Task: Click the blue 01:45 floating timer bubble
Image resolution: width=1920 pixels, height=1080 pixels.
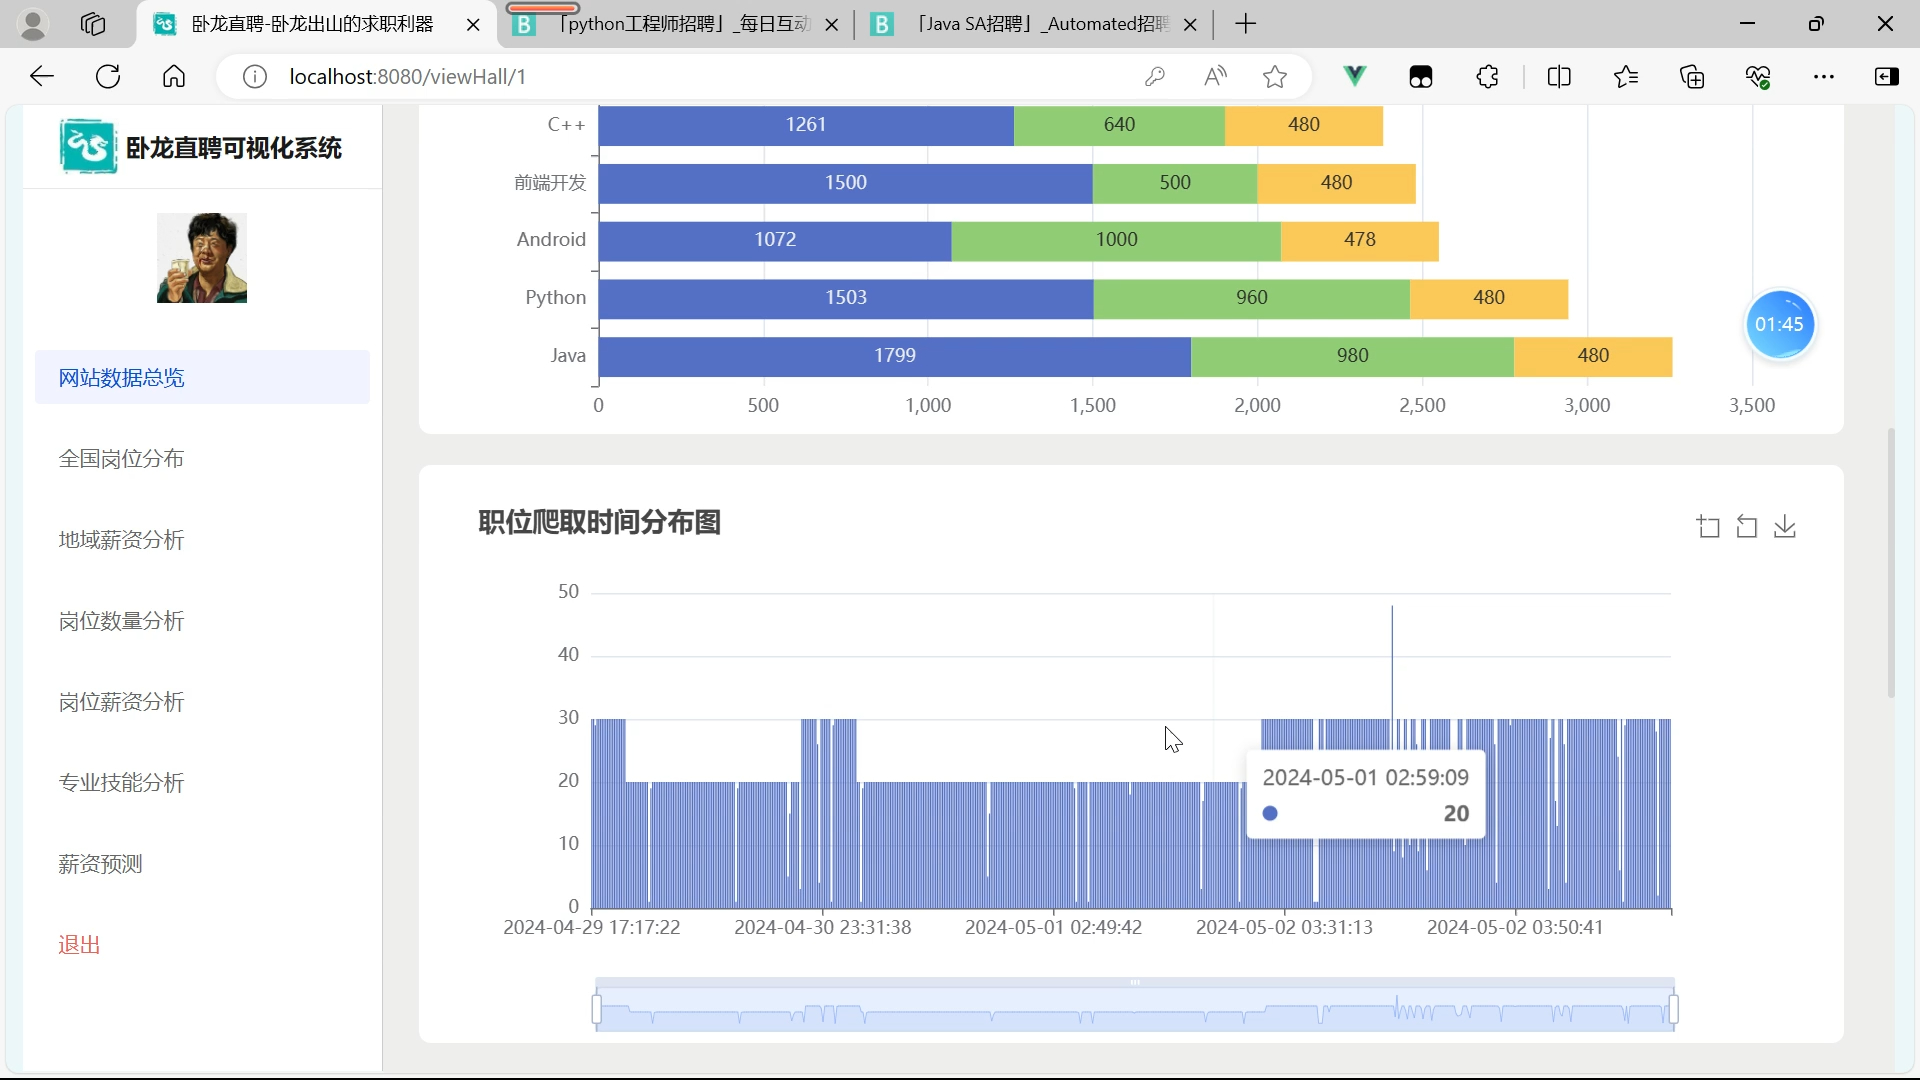Action: (x=1780, y=324)
